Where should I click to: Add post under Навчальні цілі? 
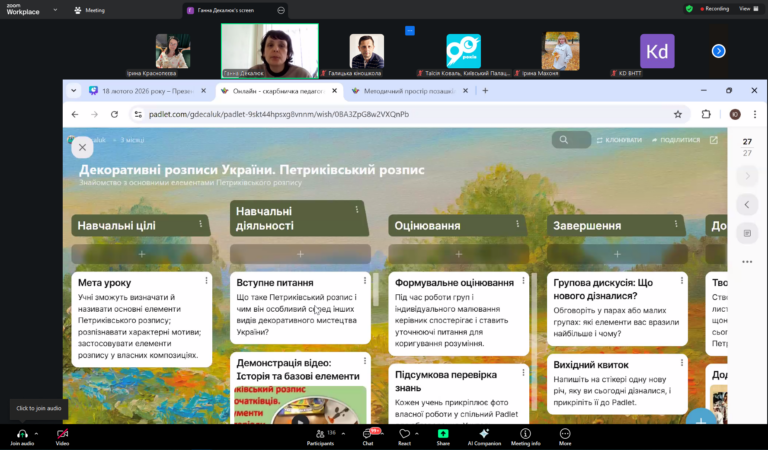[142, 254]
